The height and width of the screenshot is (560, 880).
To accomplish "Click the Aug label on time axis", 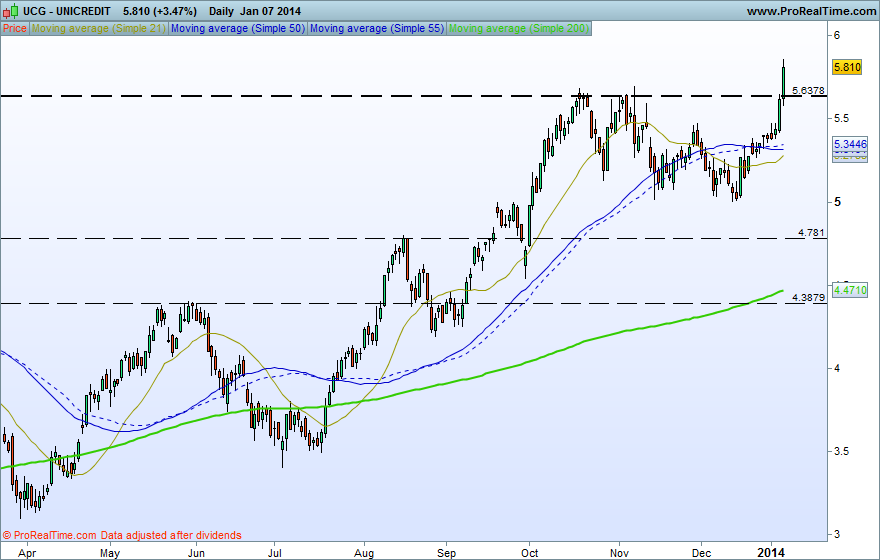I will tap(364, 553).
